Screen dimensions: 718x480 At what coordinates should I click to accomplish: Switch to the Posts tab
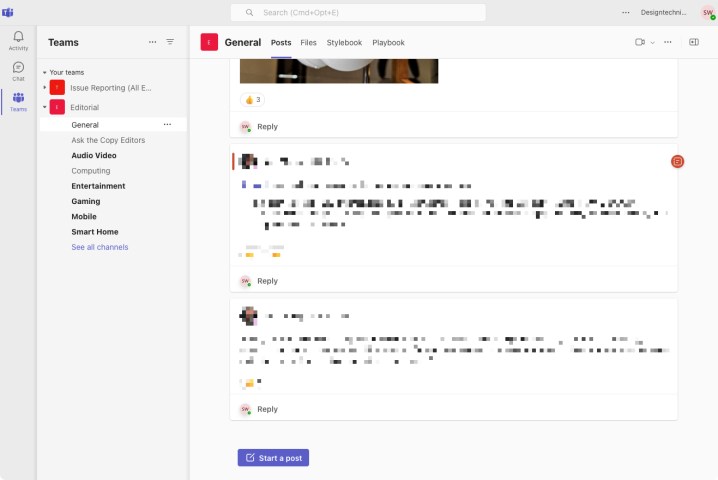281,43
